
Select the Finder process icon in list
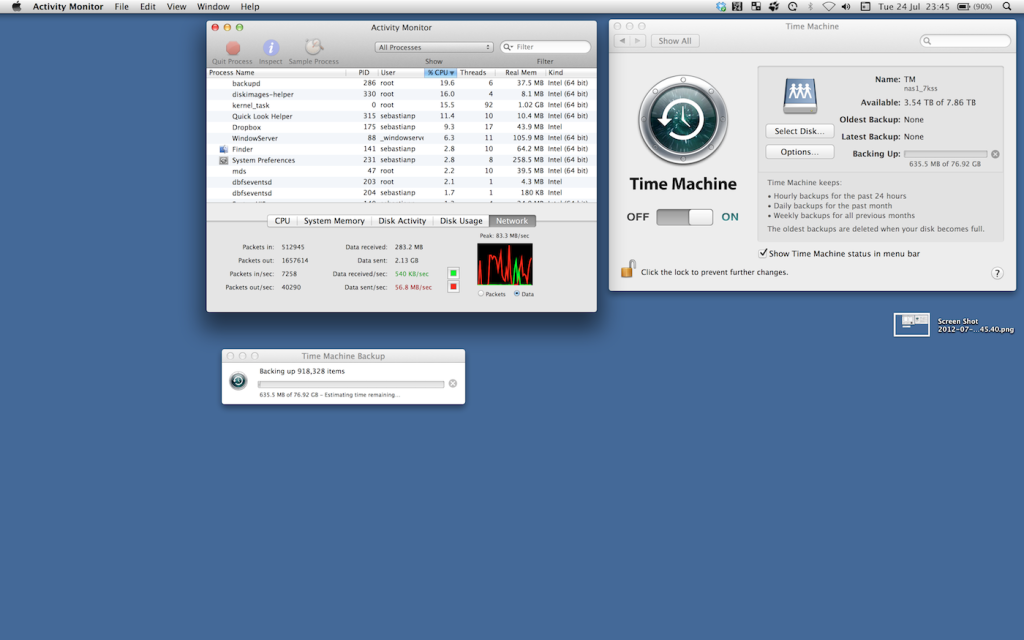pos(223,149)
